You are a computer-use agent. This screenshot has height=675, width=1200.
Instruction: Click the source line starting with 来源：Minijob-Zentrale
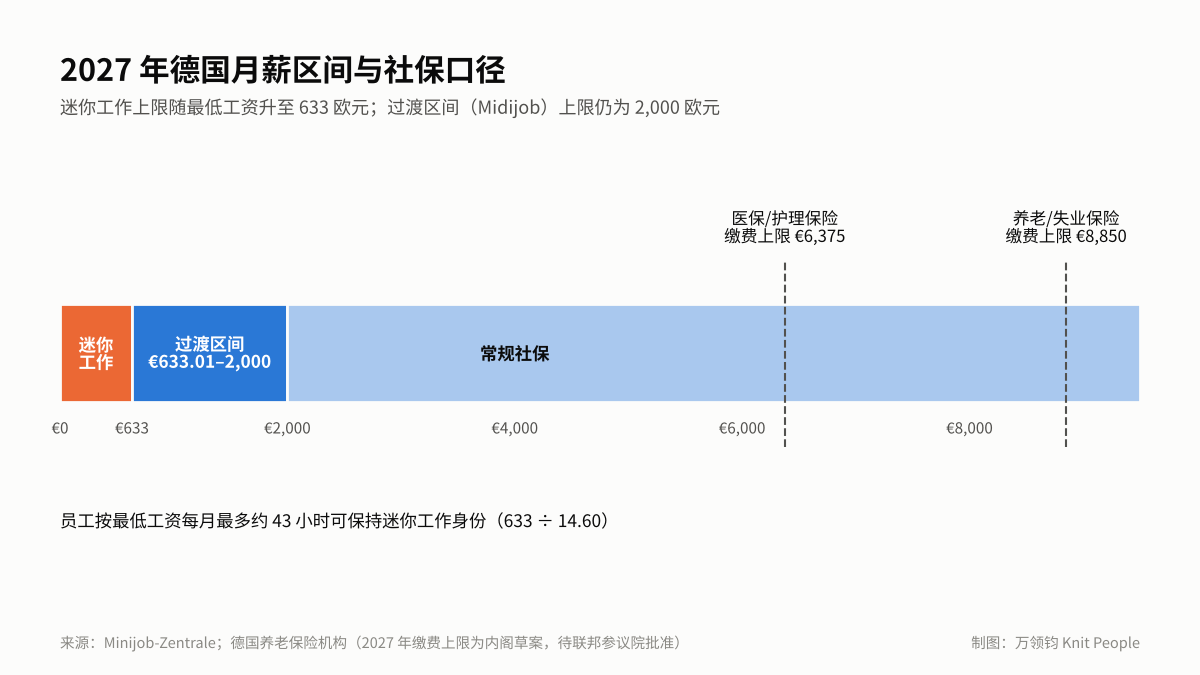[371, 643]
